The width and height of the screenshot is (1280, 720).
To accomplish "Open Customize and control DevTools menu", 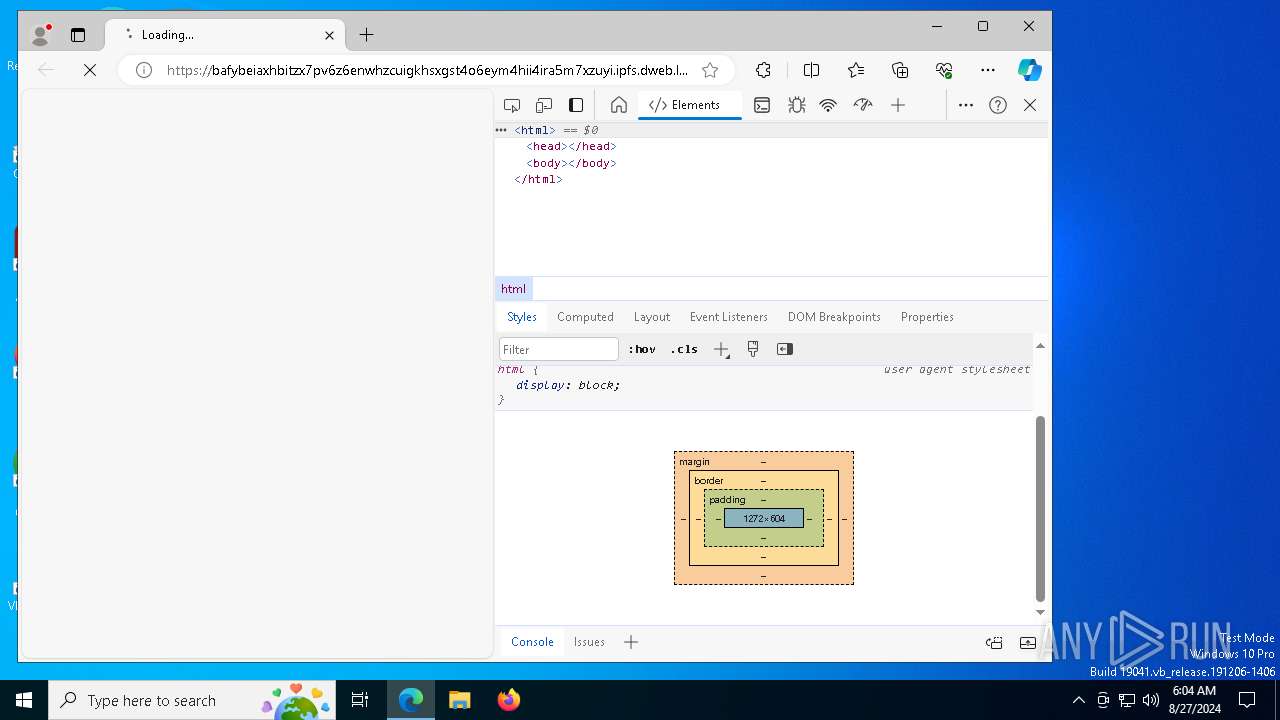I will click(x=966, y=105).
